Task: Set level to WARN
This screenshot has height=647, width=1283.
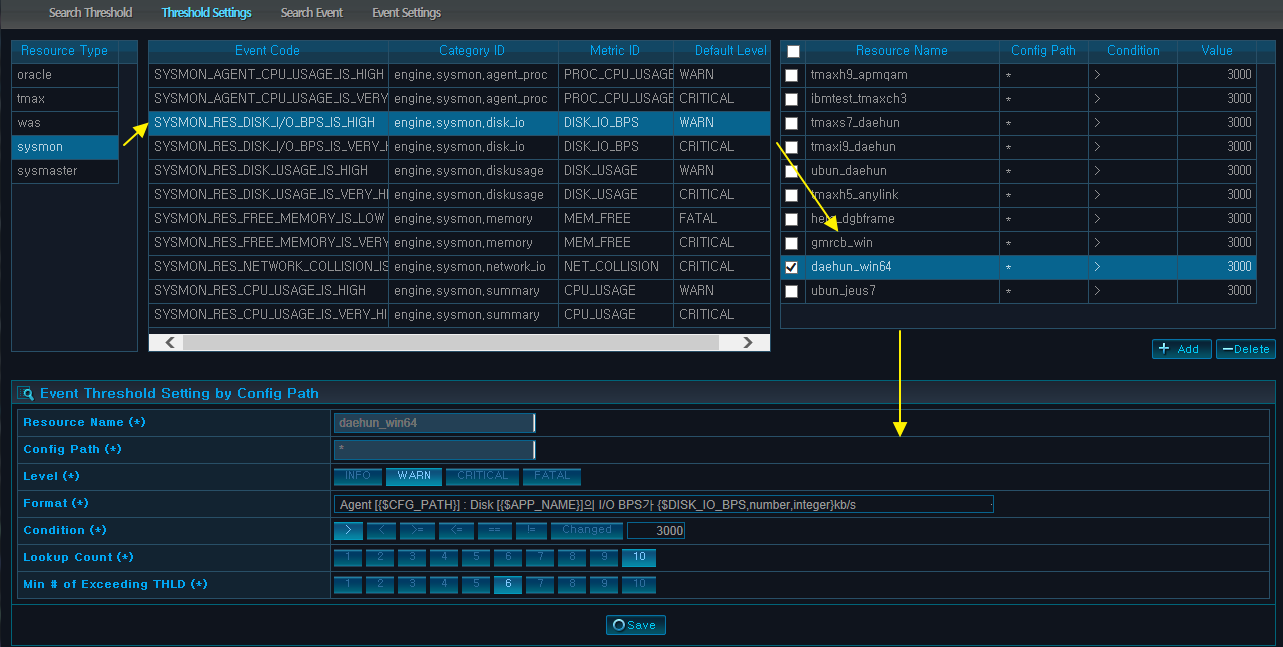Action: point(414,476)
